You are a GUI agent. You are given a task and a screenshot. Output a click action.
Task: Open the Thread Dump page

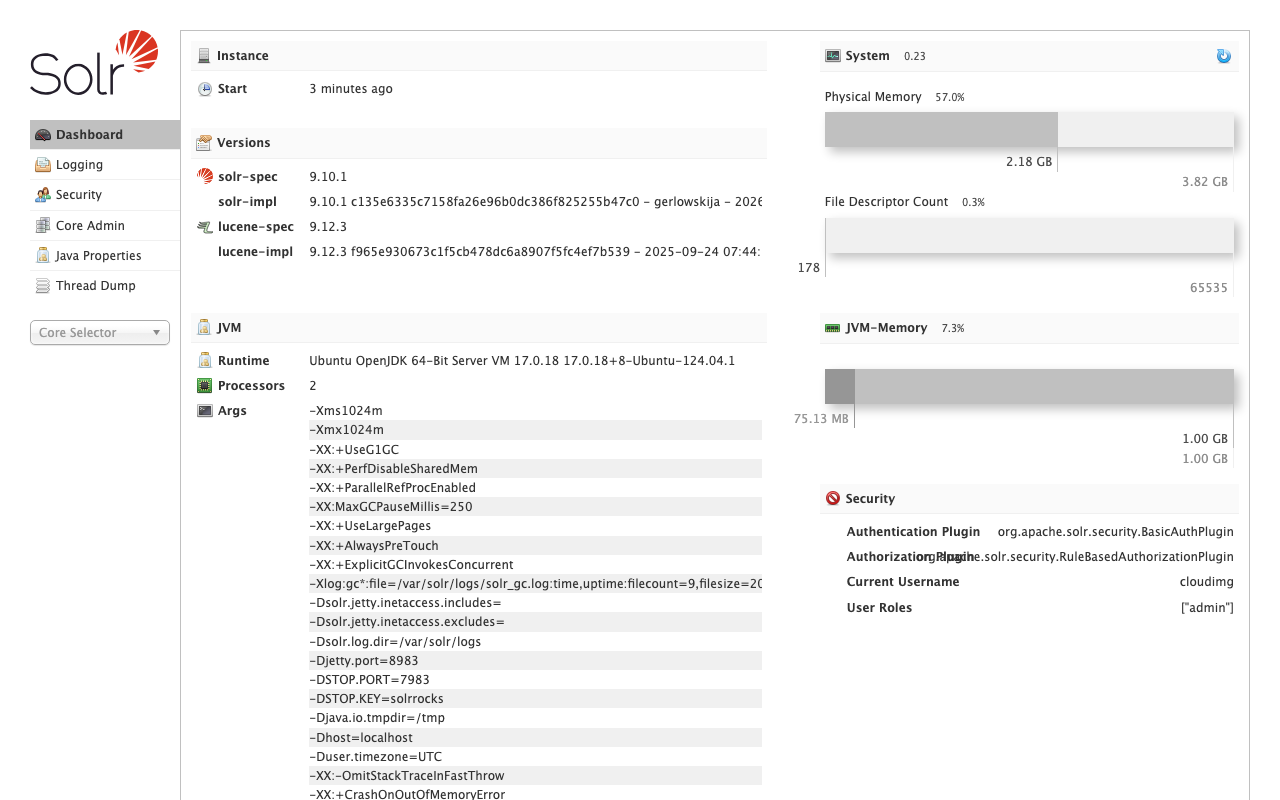click(x=105, y=285)
